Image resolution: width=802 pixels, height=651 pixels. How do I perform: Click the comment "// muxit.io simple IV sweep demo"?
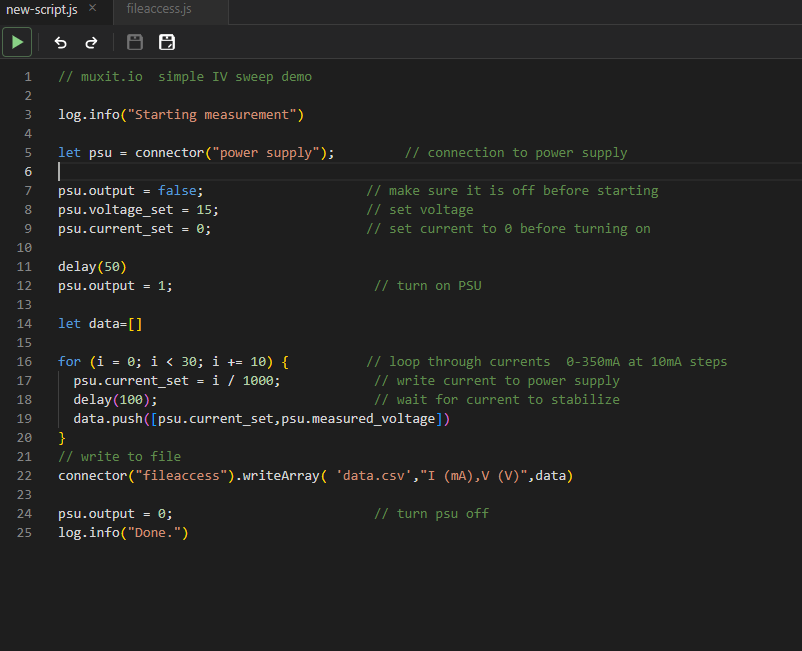pyautogui.click(x=185, y=77)
